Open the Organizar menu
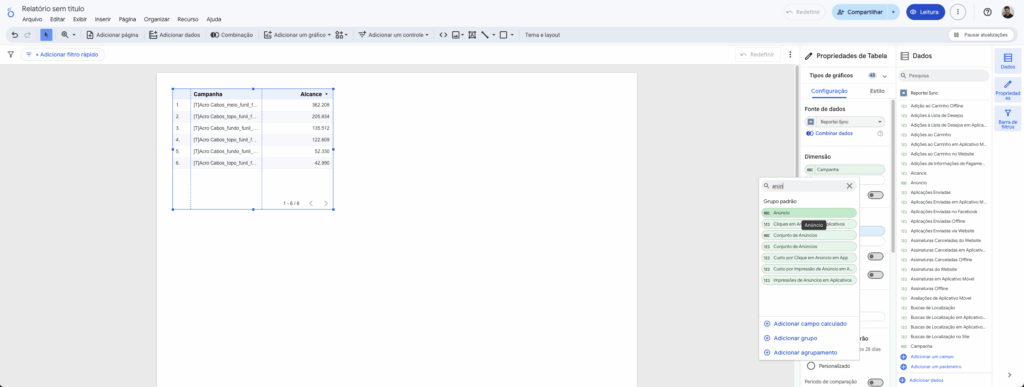The height and width of the screenshot is (387, 1024). tap(157, 20)
